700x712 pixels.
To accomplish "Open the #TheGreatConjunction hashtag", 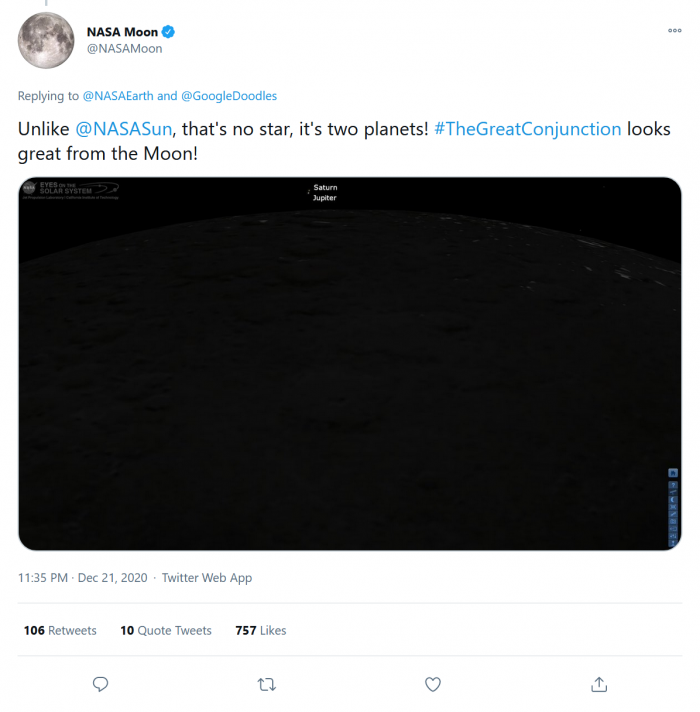I will click(528, 129).
